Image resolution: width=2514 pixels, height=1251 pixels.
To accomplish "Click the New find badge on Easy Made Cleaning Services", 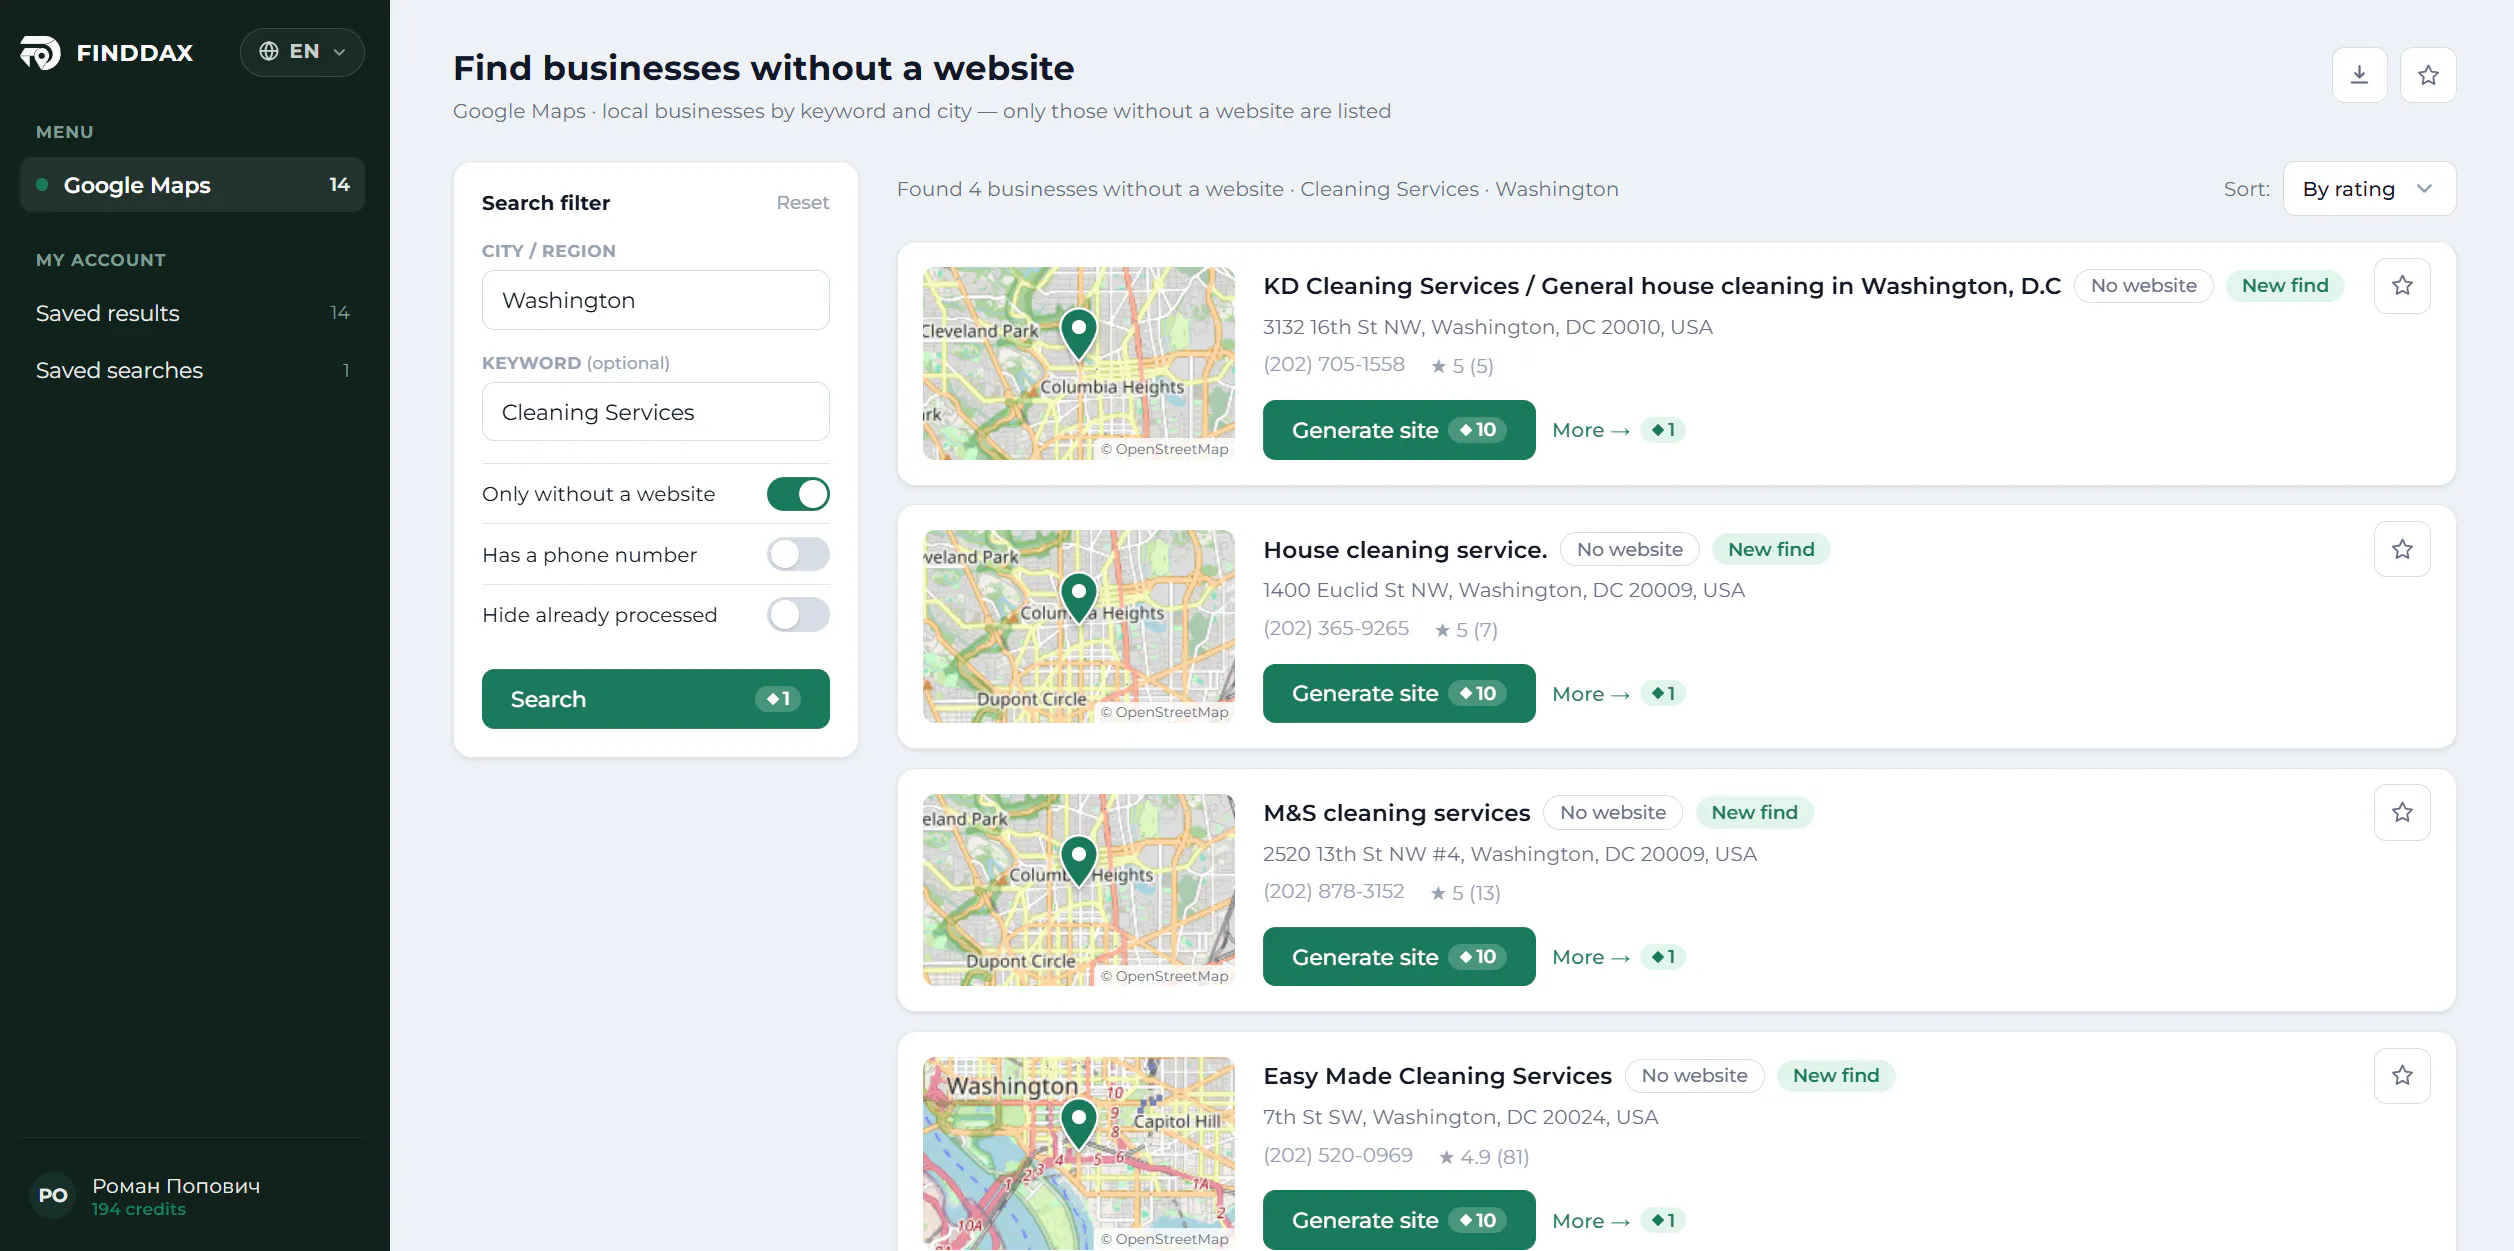I will pos(1835,1075).
